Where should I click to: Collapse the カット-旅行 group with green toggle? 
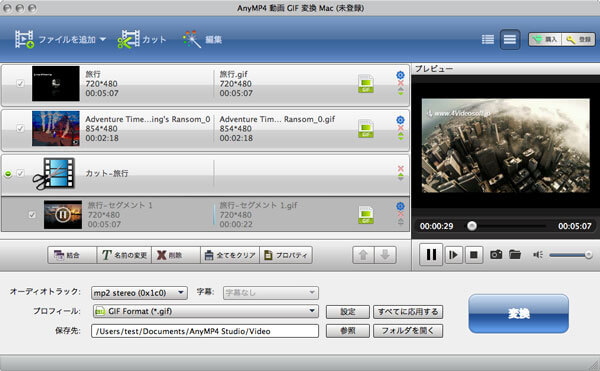point(8,174)
